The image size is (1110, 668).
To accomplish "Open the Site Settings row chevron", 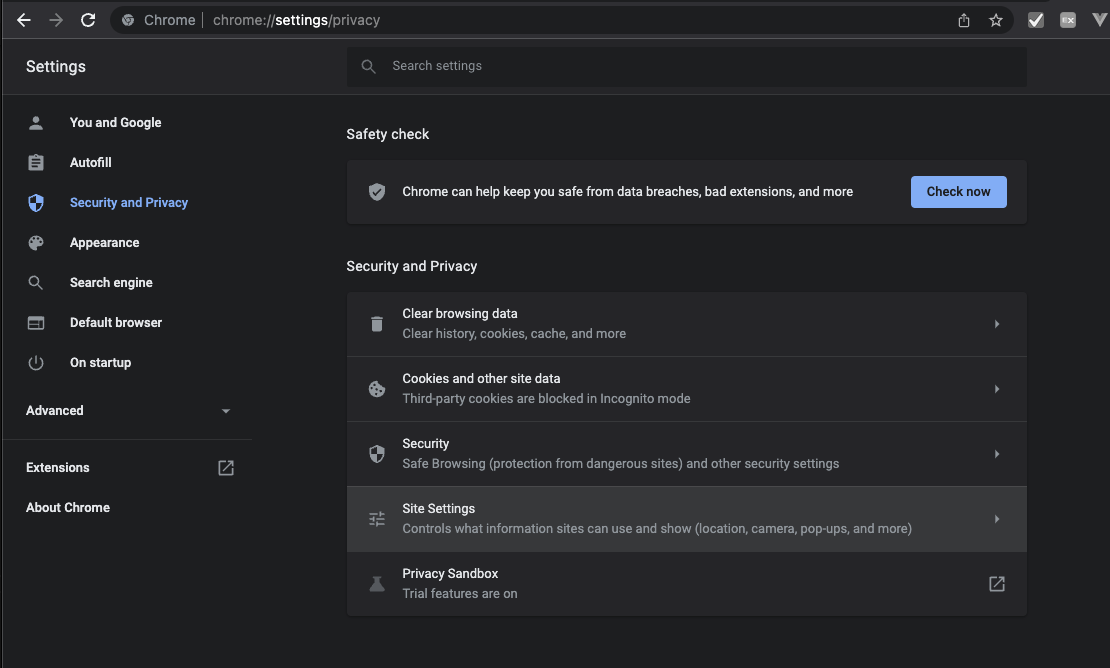I will [x=997, y=519].
